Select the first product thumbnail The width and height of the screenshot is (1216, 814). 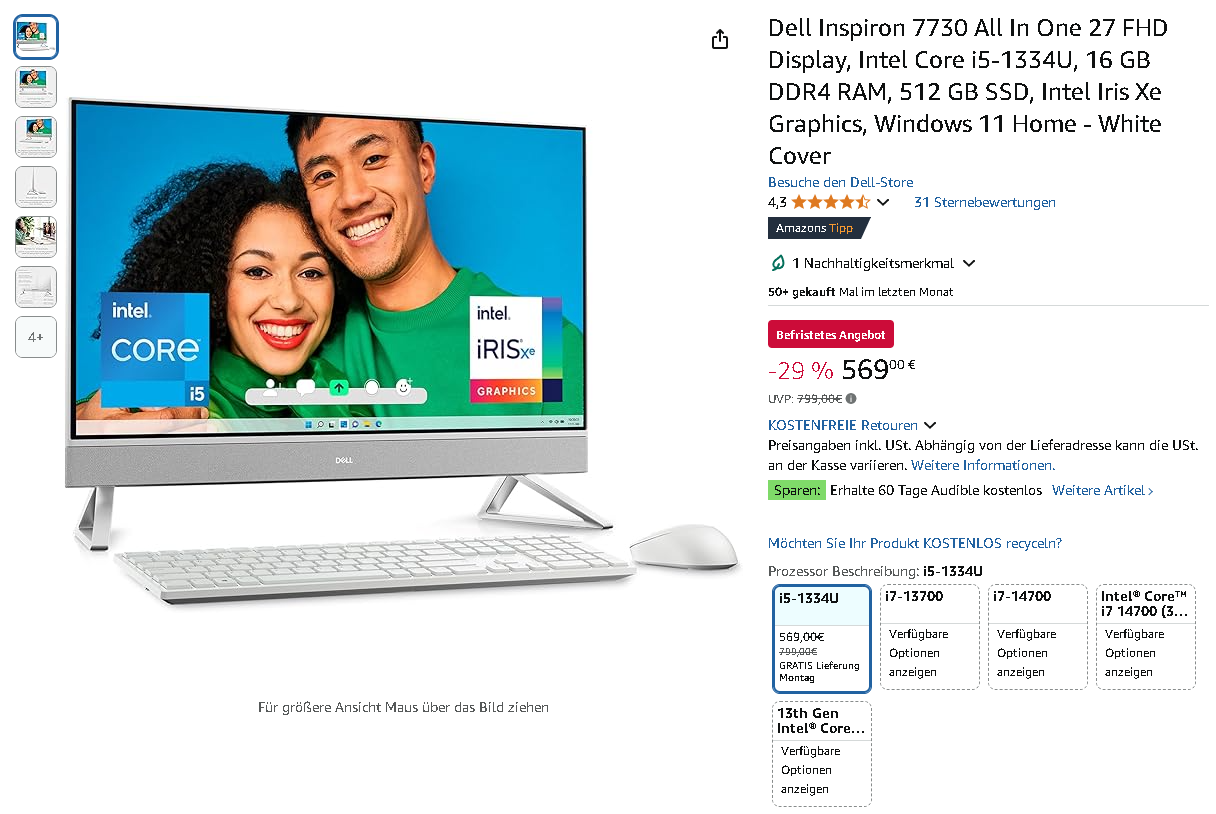36,37
